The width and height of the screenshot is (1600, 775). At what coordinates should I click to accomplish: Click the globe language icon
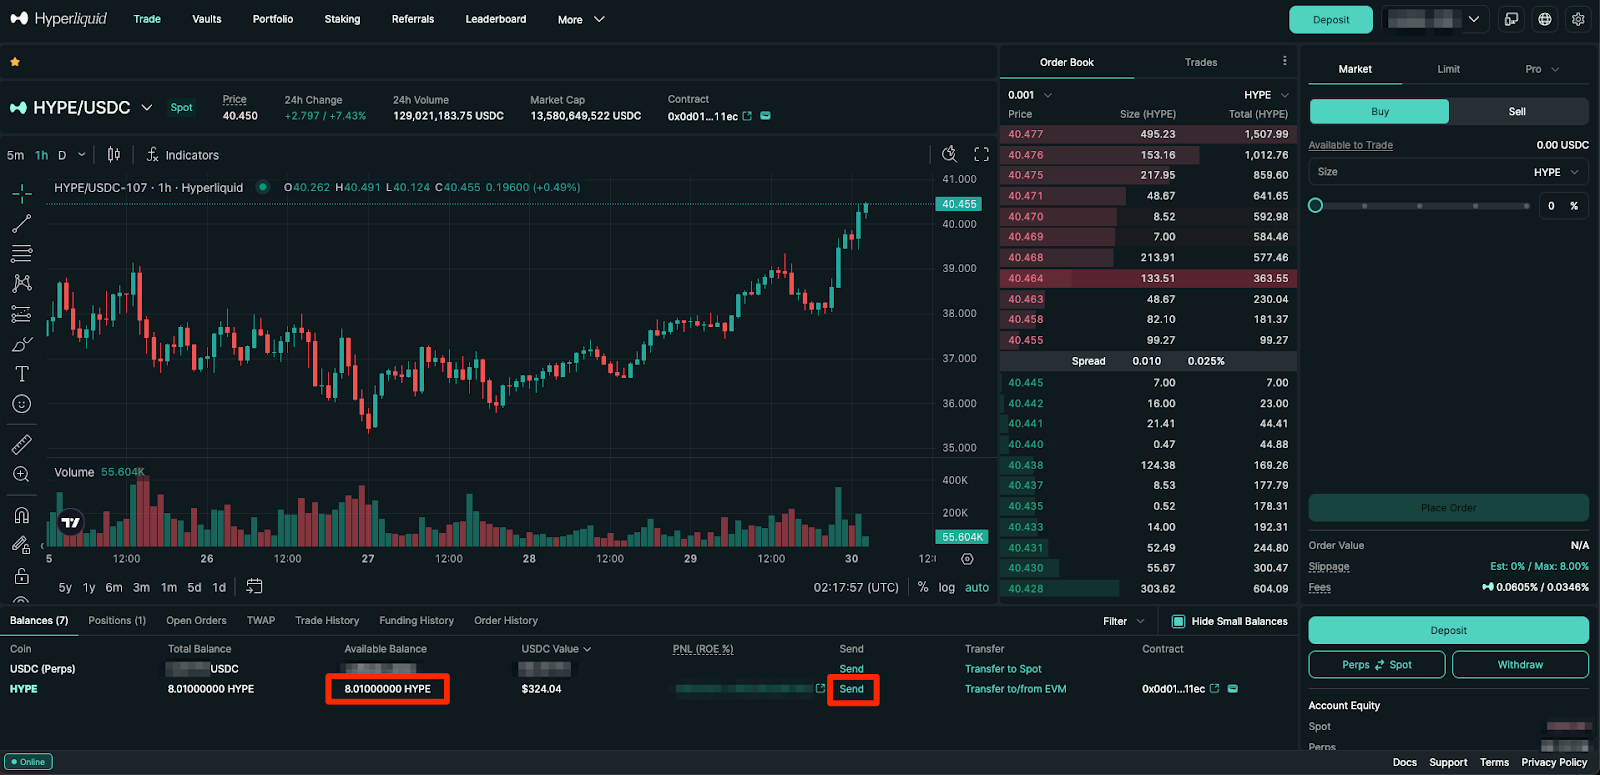(x=1545, y=19)
